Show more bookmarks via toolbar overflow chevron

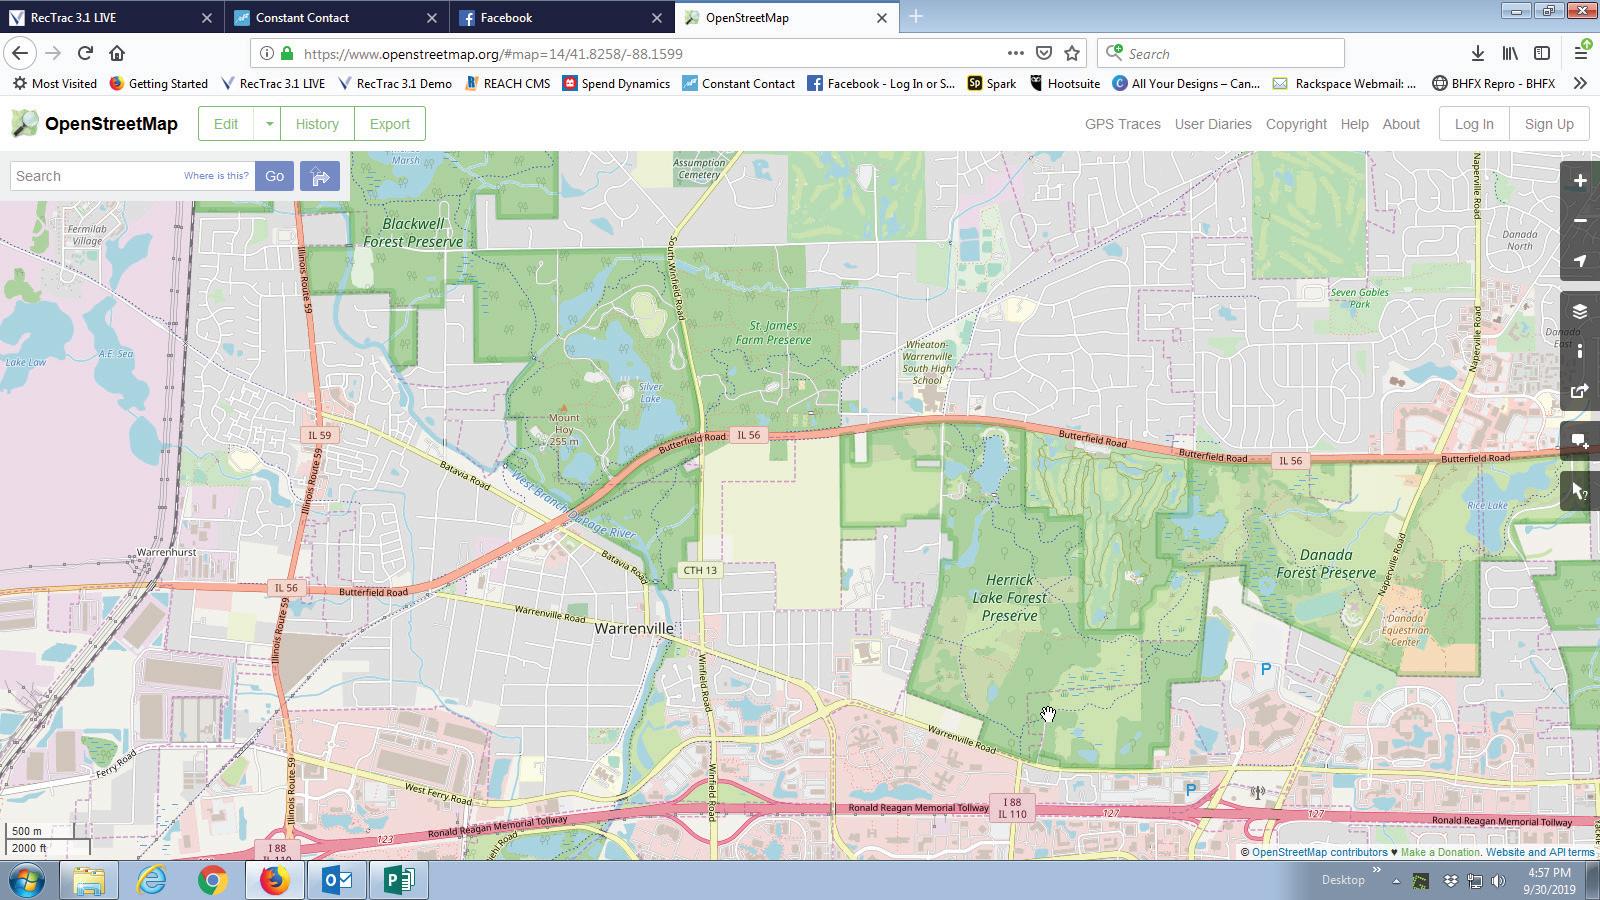point(1580,84)
